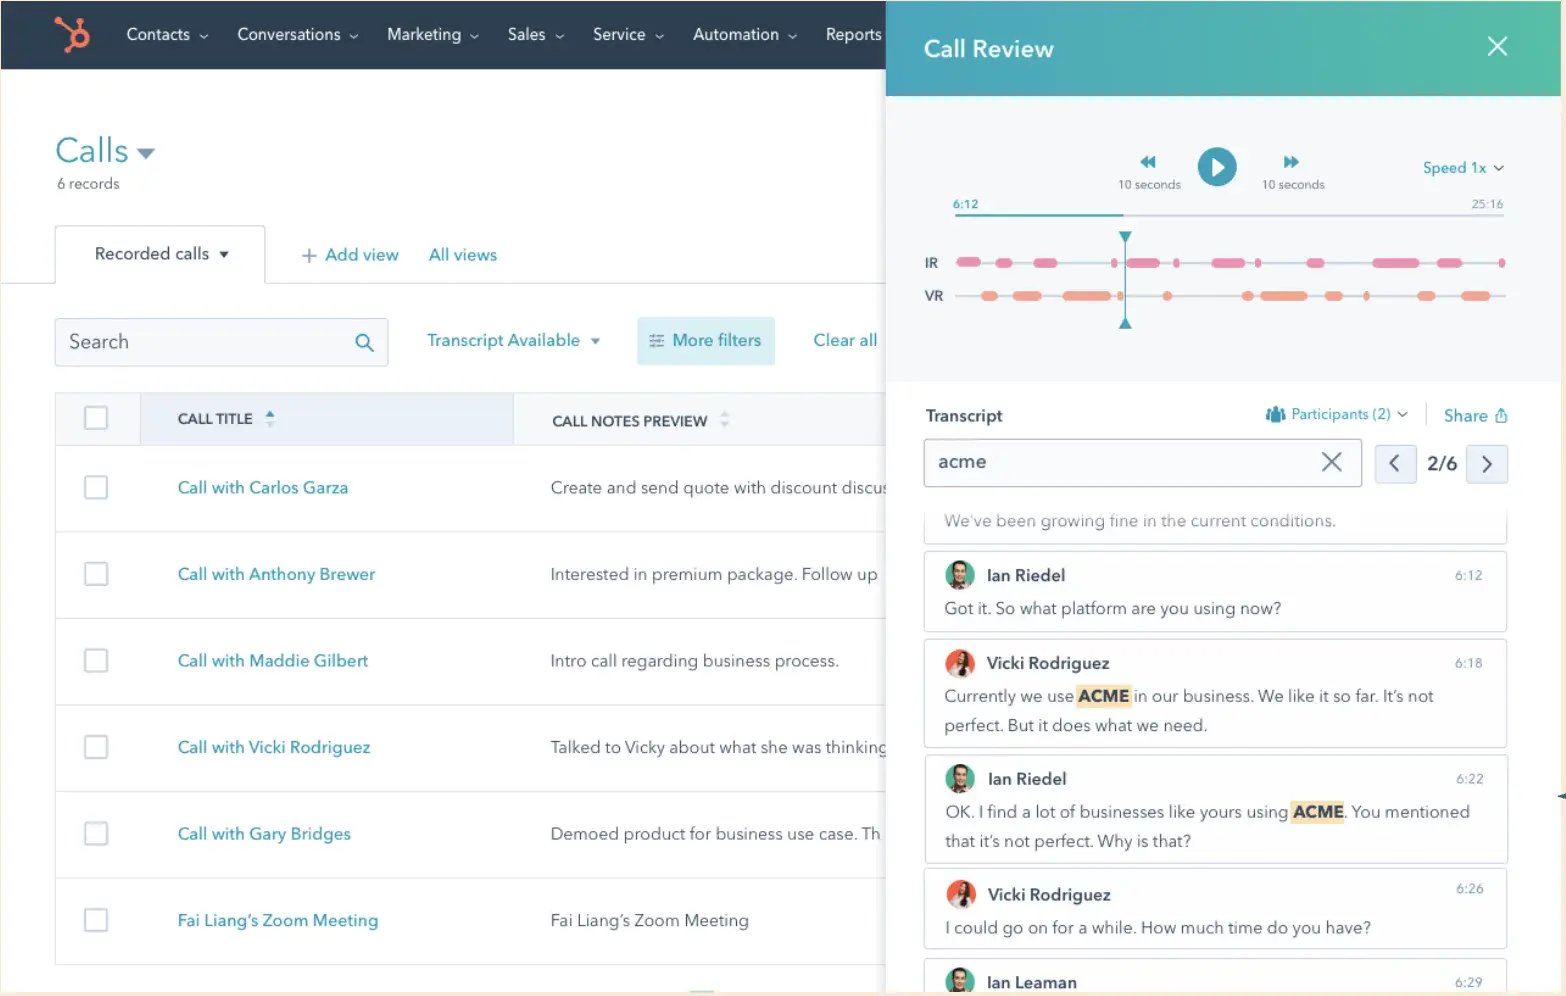Viewport: 1566px width, 996px height.
Task: Check the Call with Gary Bridges row
Action: (96, 834)
